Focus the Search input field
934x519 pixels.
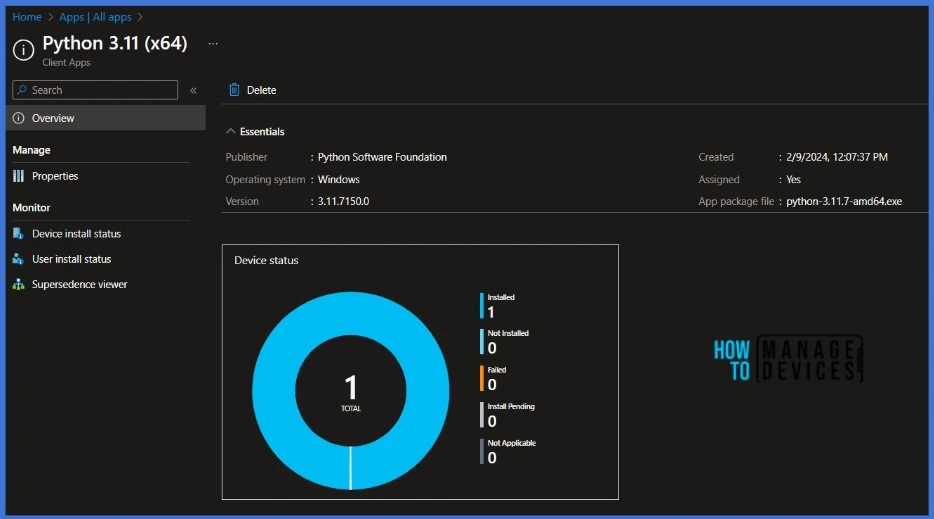(x=95, y=90)
